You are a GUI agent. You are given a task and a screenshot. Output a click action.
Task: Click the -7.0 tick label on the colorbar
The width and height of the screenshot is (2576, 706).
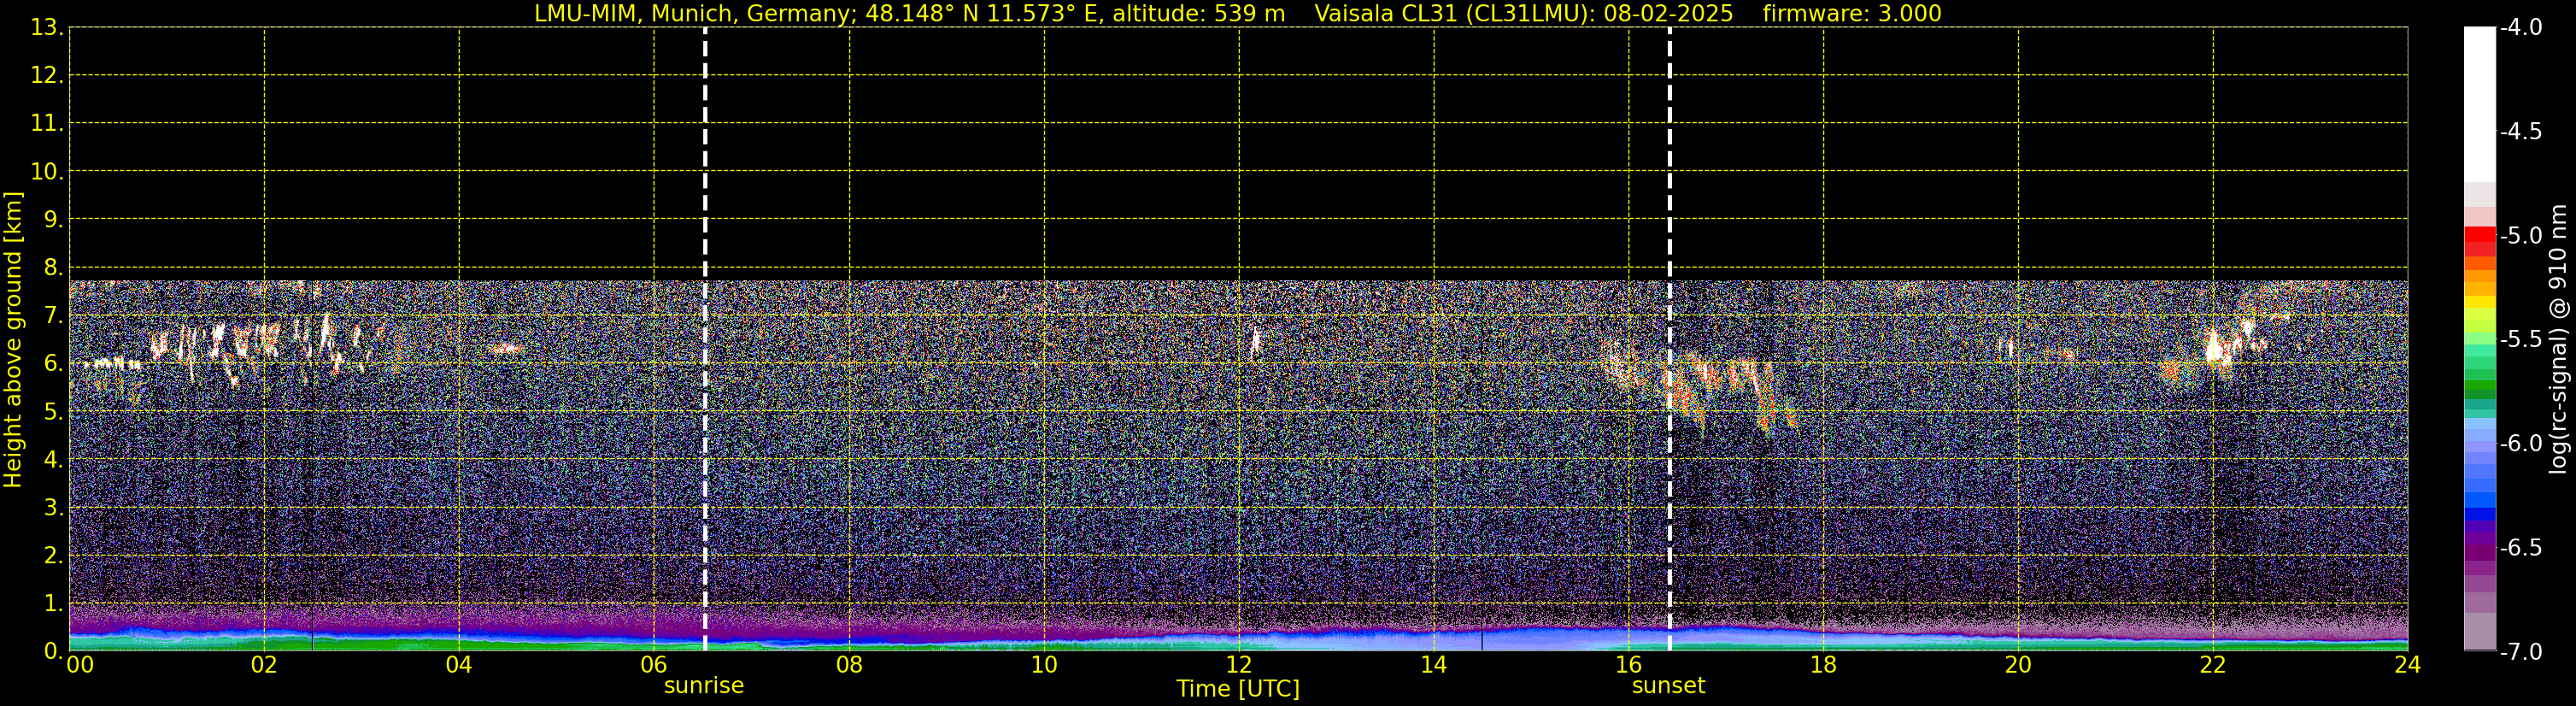coord(2520,652)
